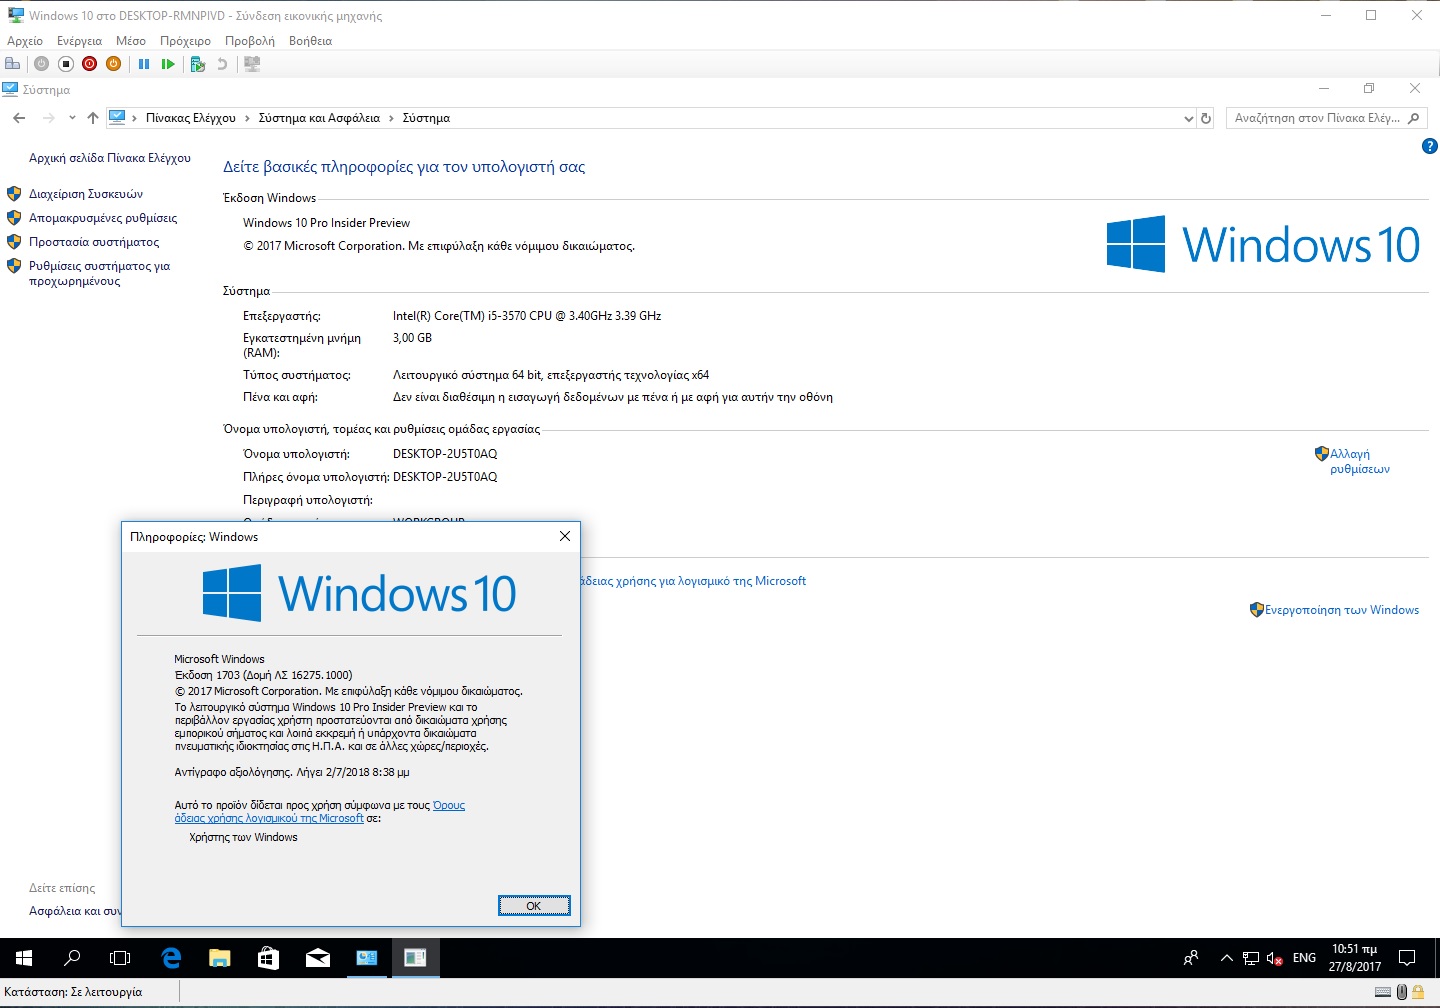Click Ενεργοποίηση των Windows link
The height and width of the screenshot is (1008, 1440).
coord(1342,610)
